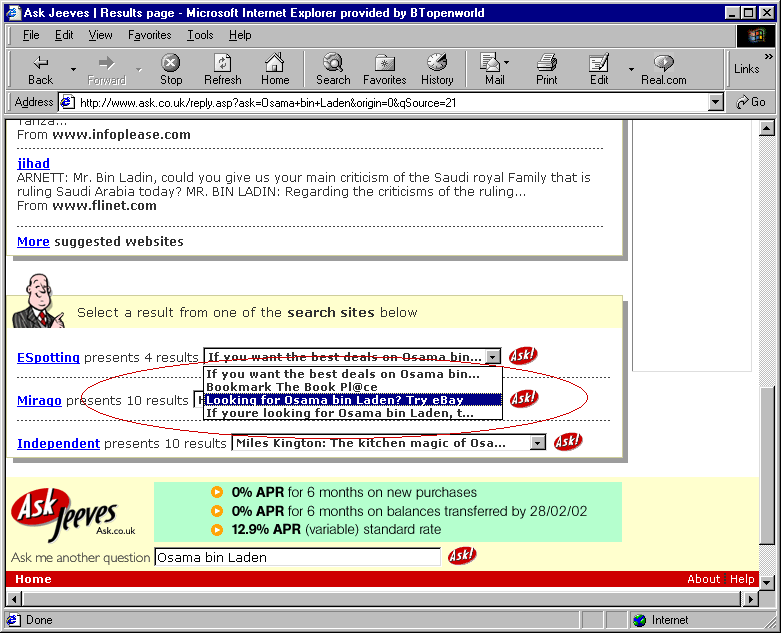781x633 pixels.
Task: Click the Ask! button in the Mirago row
Action: pos(524,398)
